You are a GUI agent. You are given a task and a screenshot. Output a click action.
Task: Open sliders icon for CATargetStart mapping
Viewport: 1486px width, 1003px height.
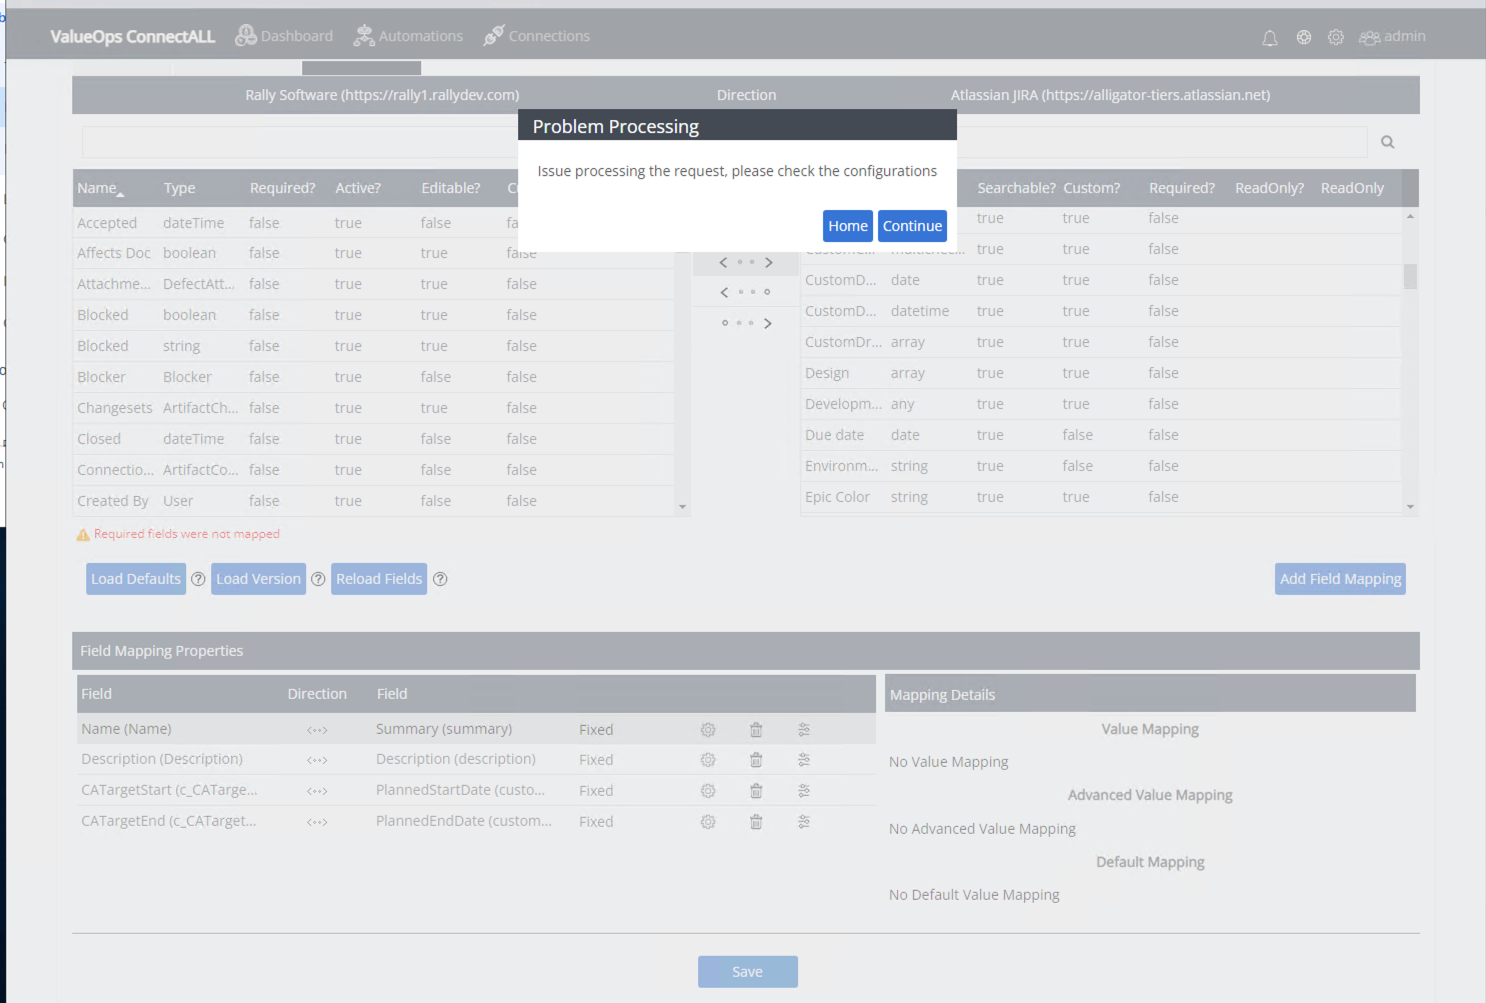pos(804,791)
